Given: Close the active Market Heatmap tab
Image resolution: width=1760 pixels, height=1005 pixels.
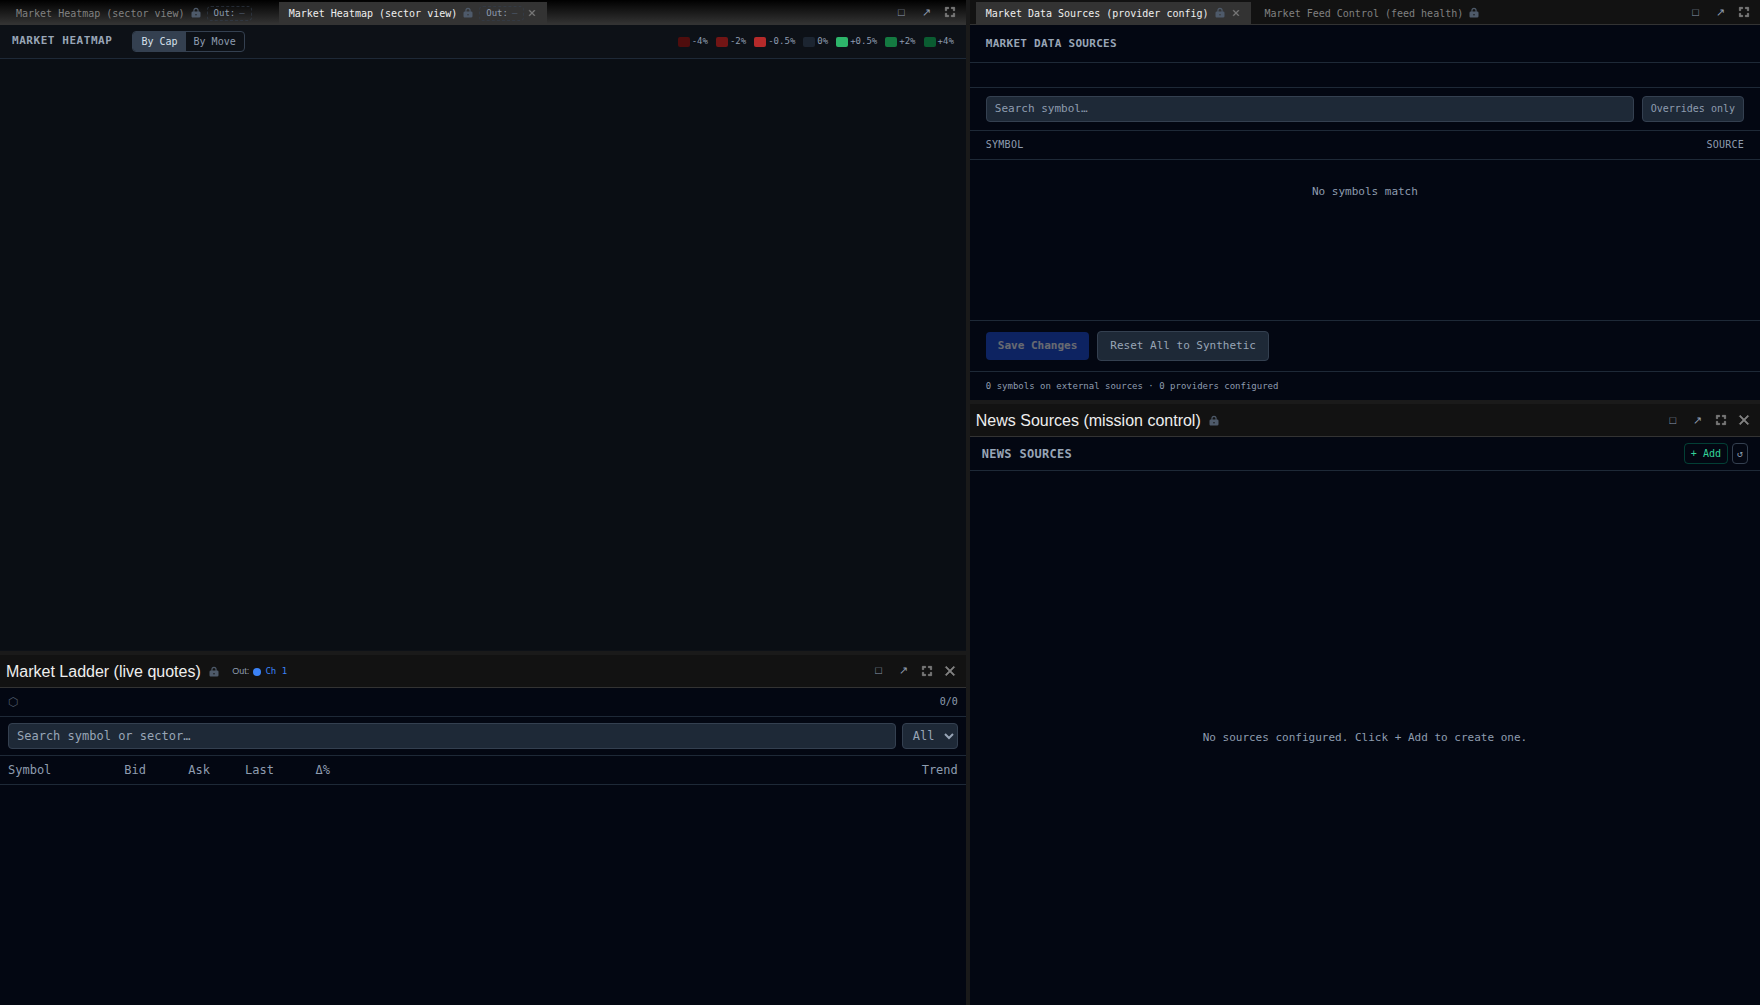Looking at the screenshot, I should pos(532,13).
